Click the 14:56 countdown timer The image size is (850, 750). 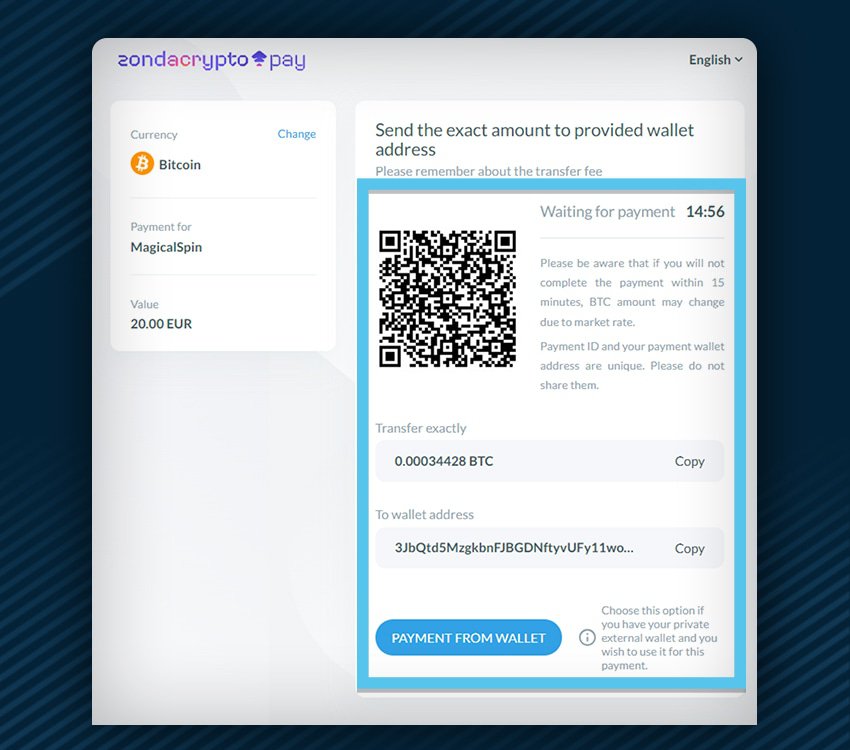705,211
